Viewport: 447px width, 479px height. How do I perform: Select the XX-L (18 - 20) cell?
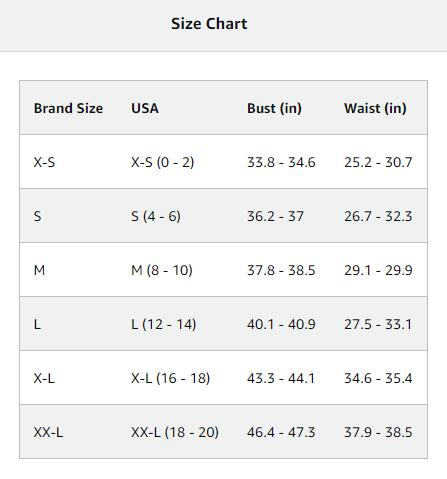175,432
